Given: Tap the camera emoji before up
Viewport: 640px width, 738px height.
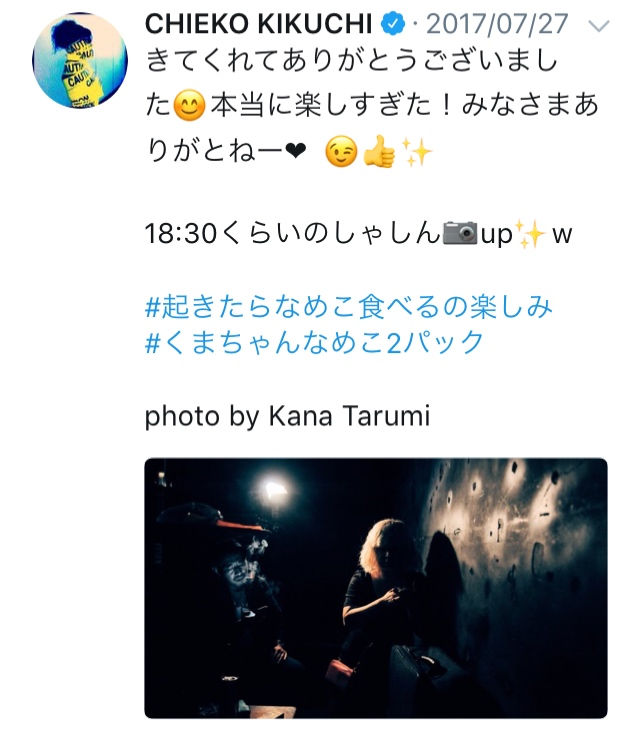Looking at the screenshot, I should 460,233.
